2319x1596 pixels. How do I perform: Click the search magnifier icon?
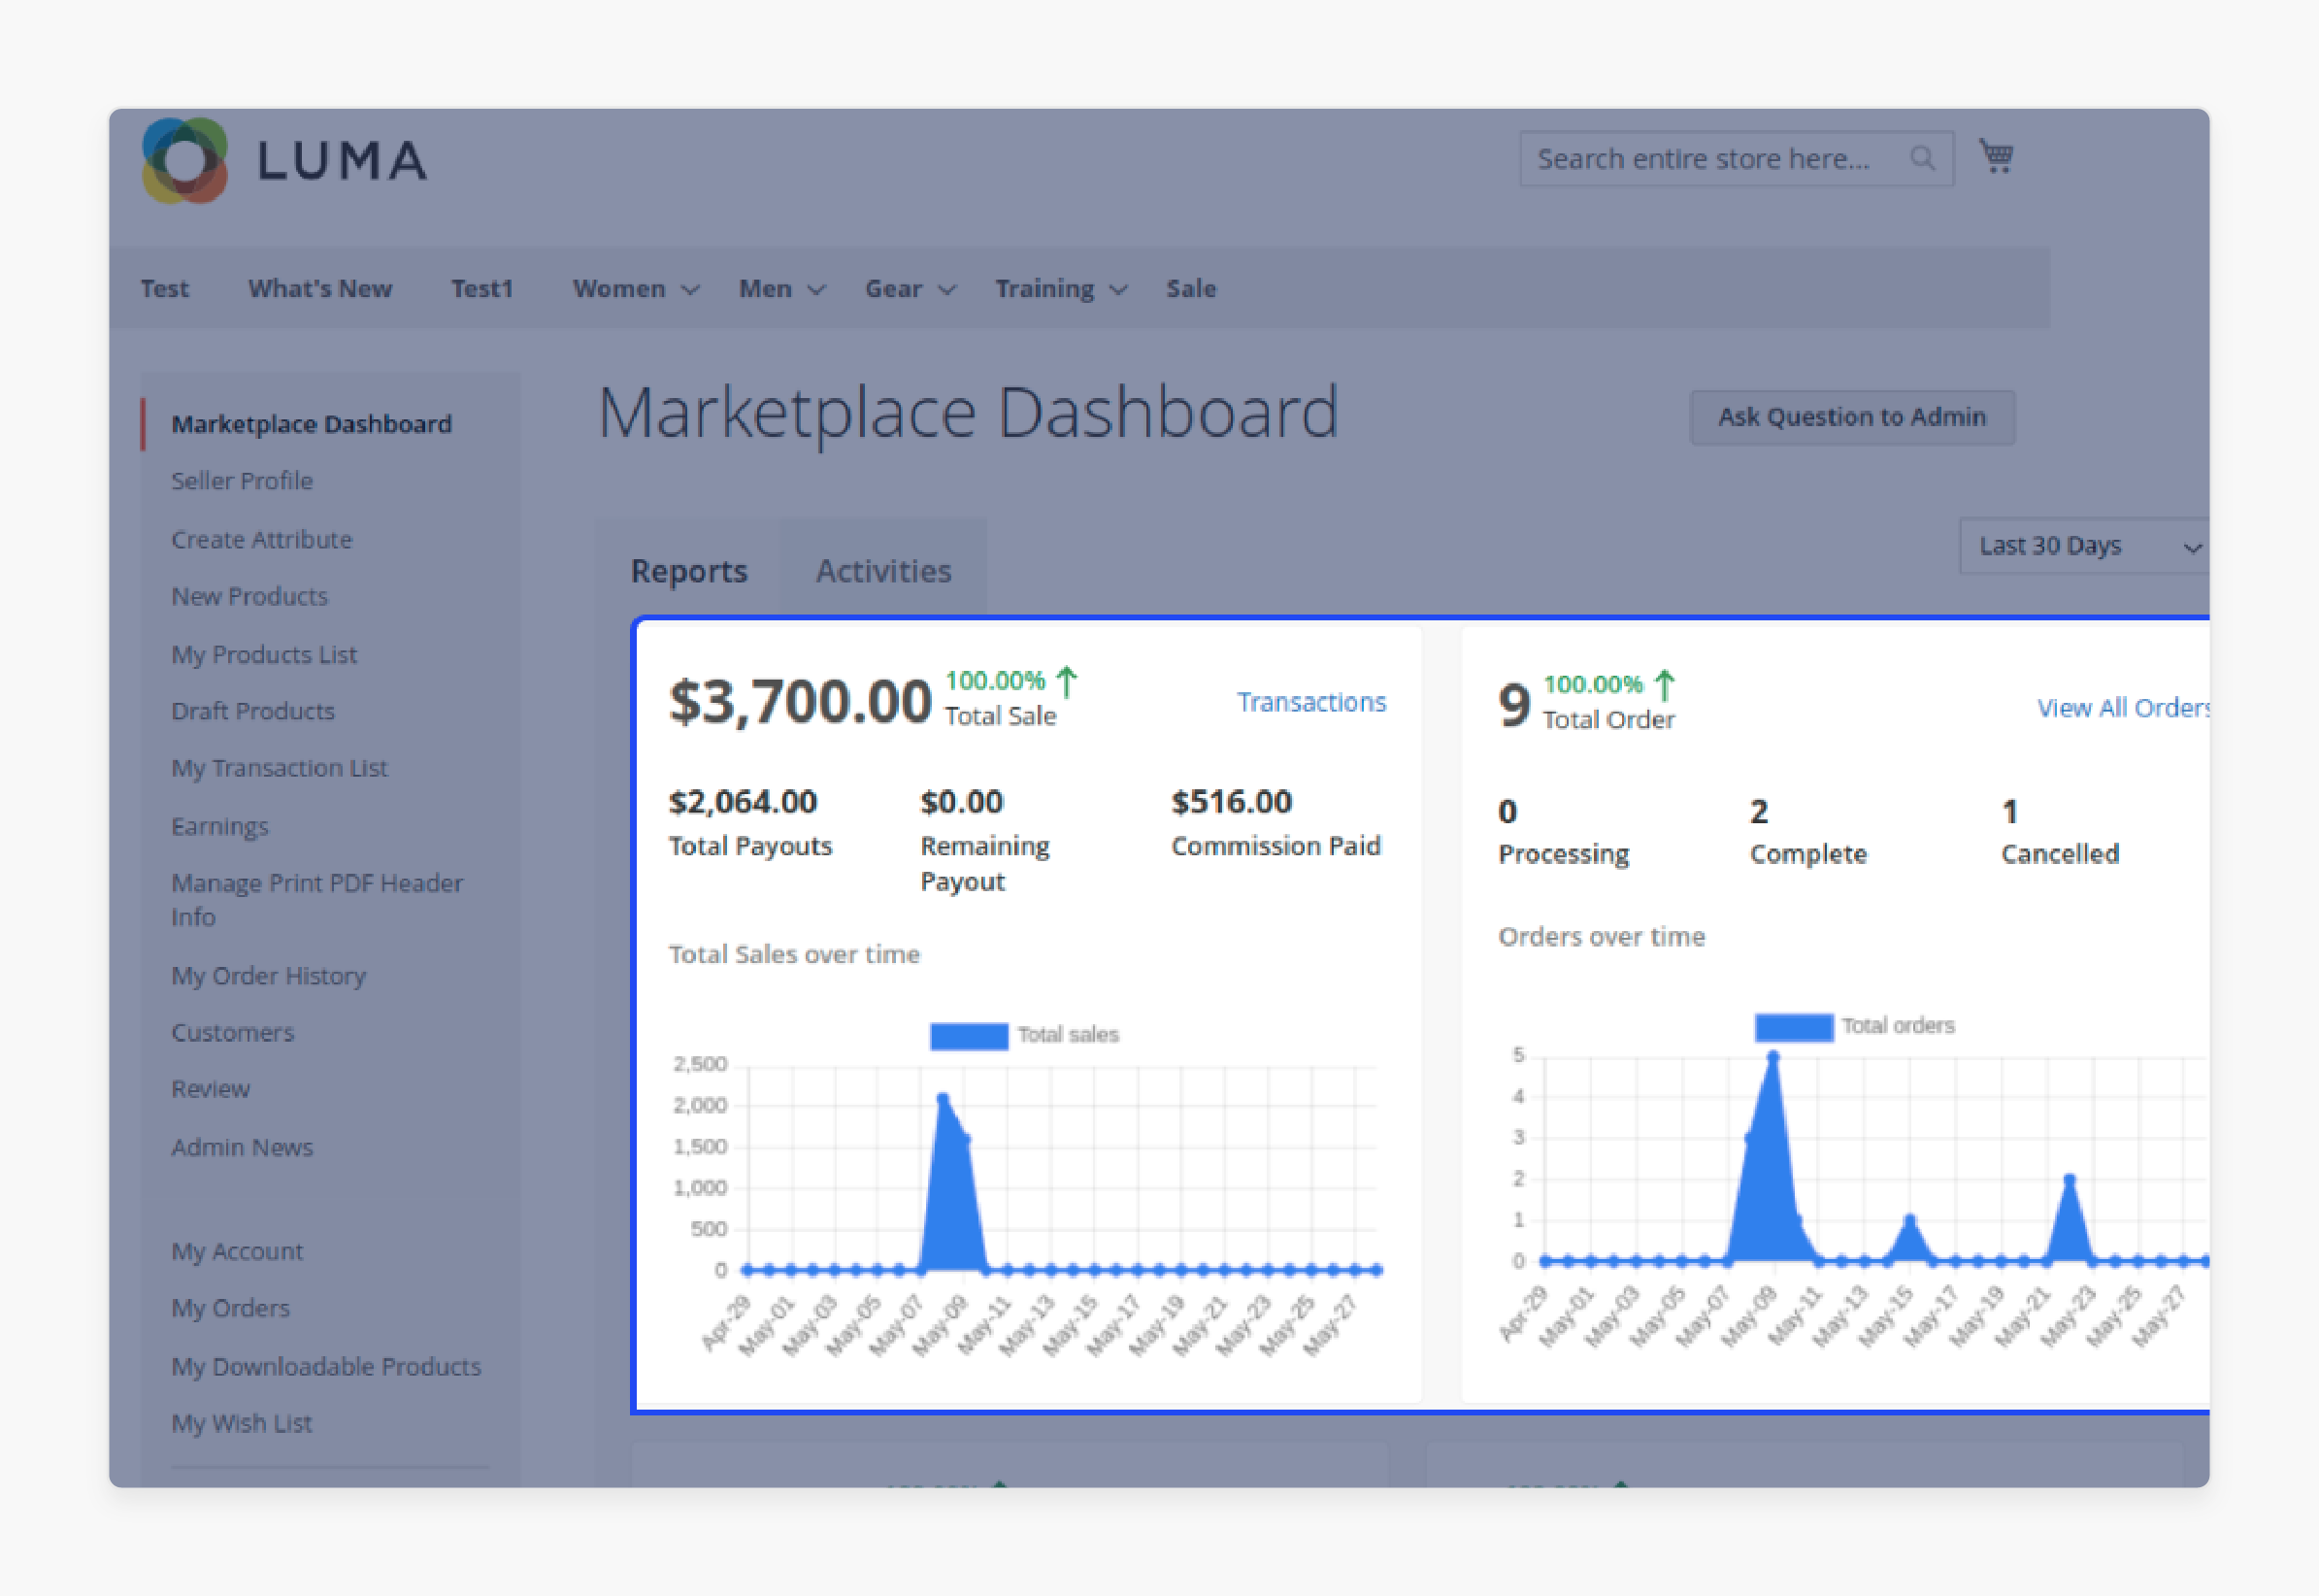tap(1922, 158)
